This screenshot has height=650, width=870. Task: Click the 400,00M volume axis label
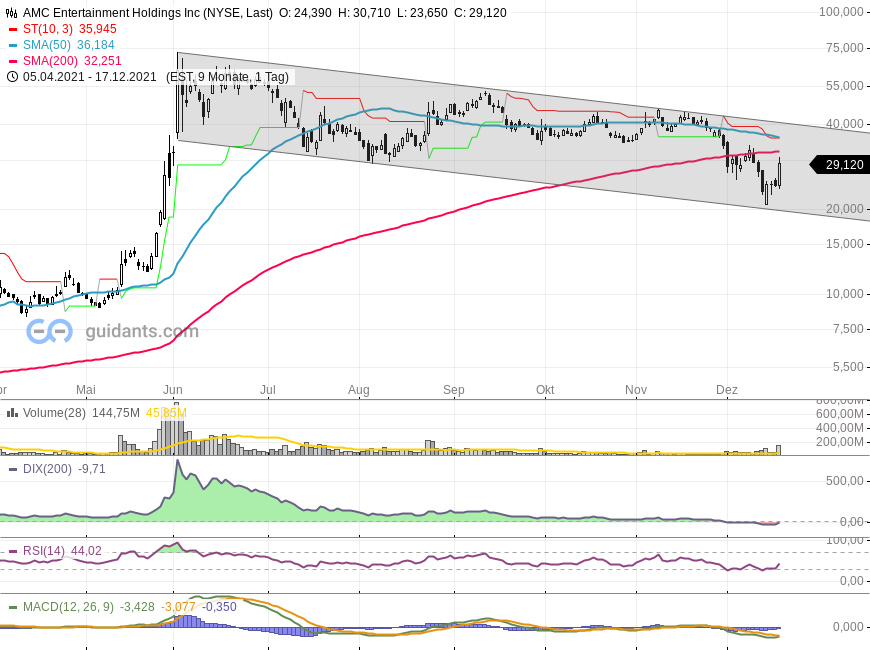(x=839, y=428)
